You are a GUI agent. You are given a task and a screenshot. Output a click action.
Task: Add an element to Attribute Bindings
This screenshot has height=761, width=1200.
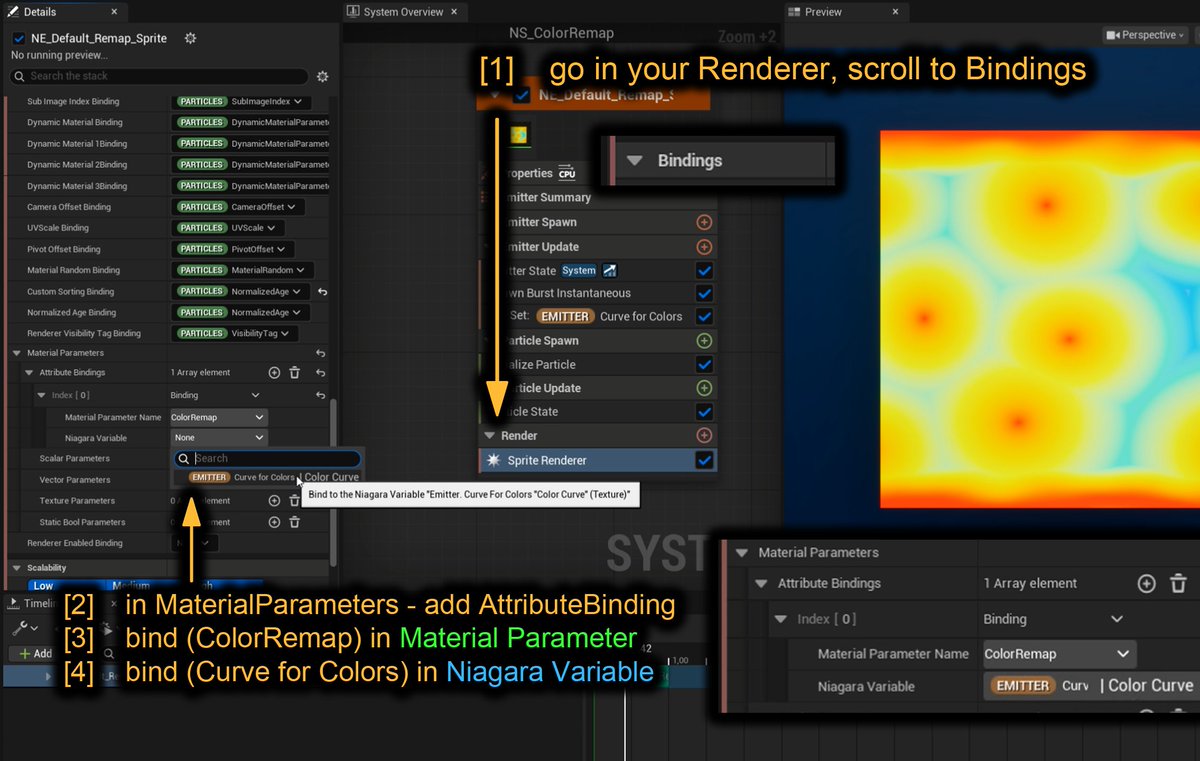(x=274, y=372)
